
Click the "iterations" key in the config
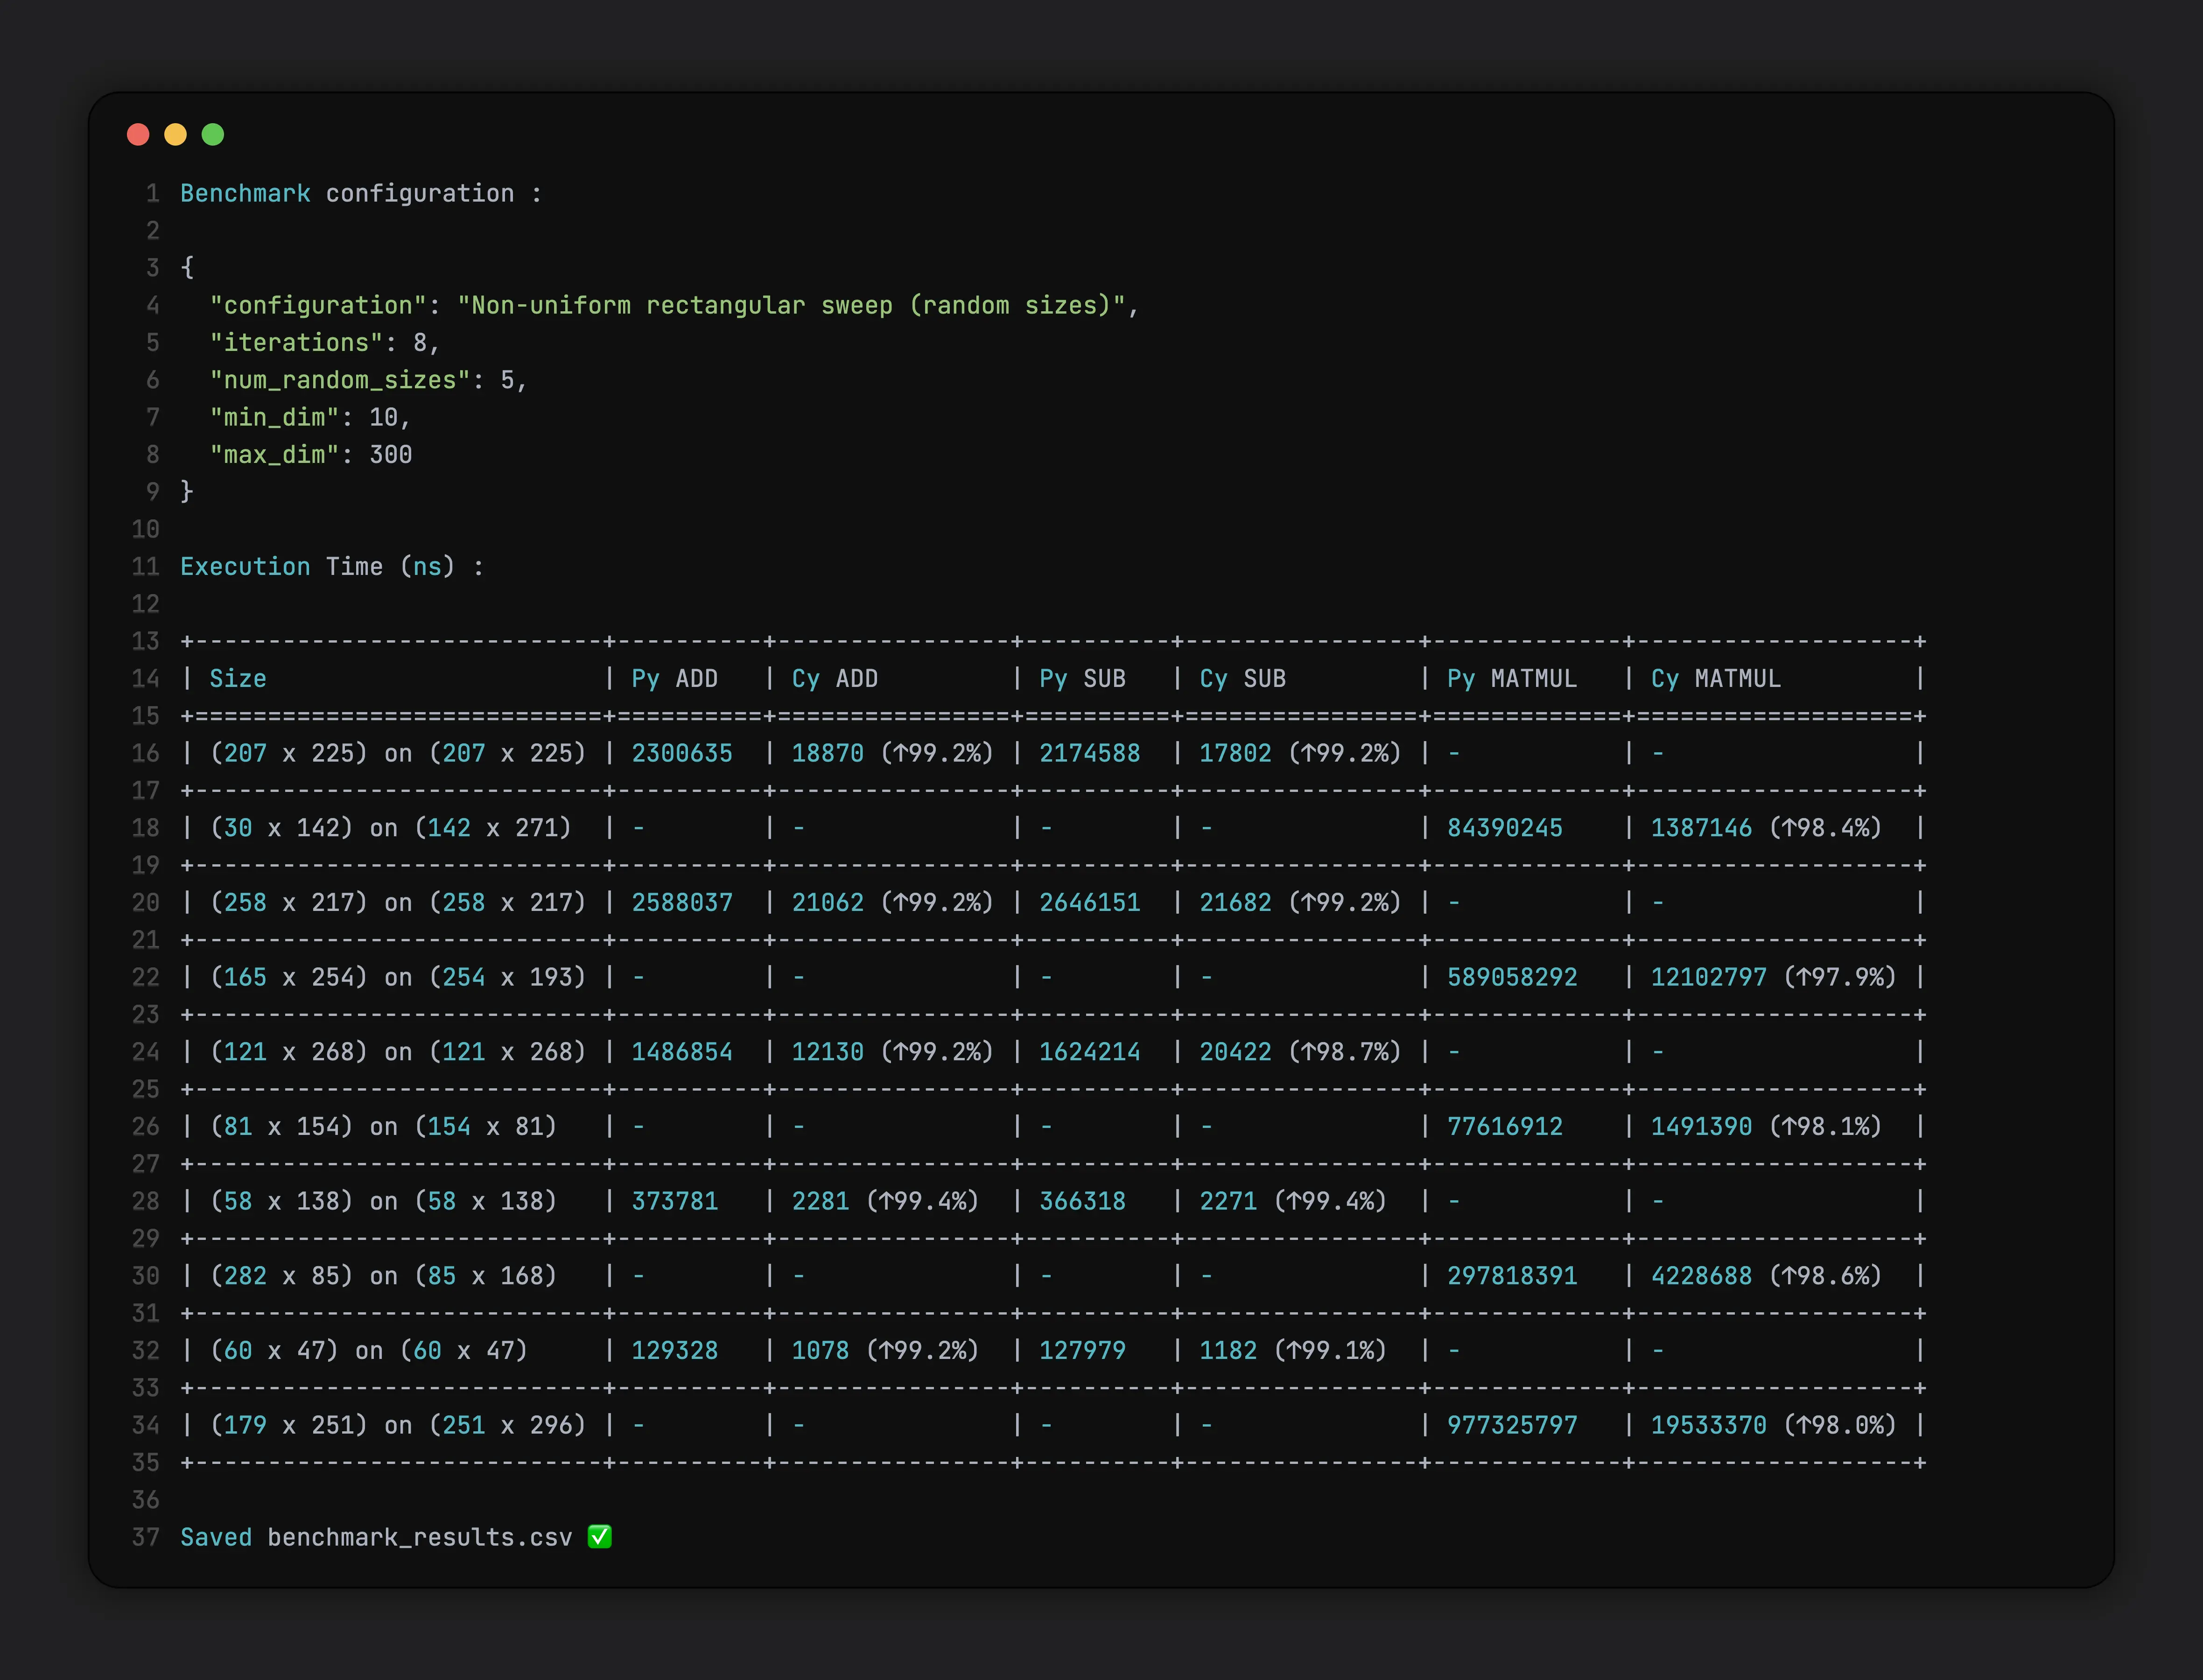click(296, 343)
